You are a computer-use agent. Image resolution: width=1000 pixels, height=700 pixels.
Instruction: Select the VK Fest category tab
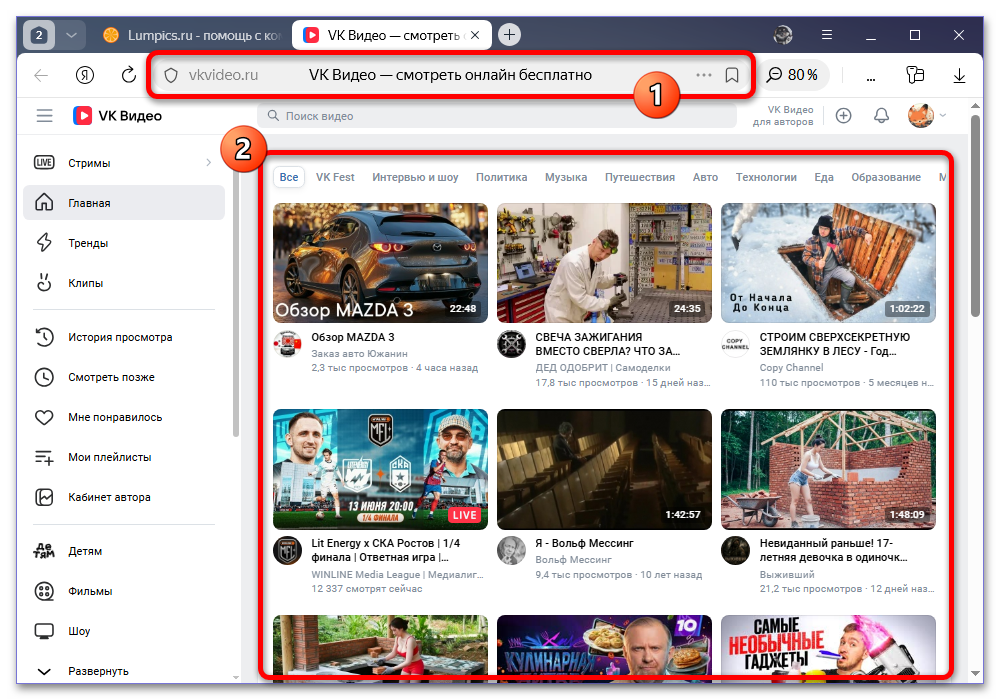pyautogui.click(x=335, y=177)
